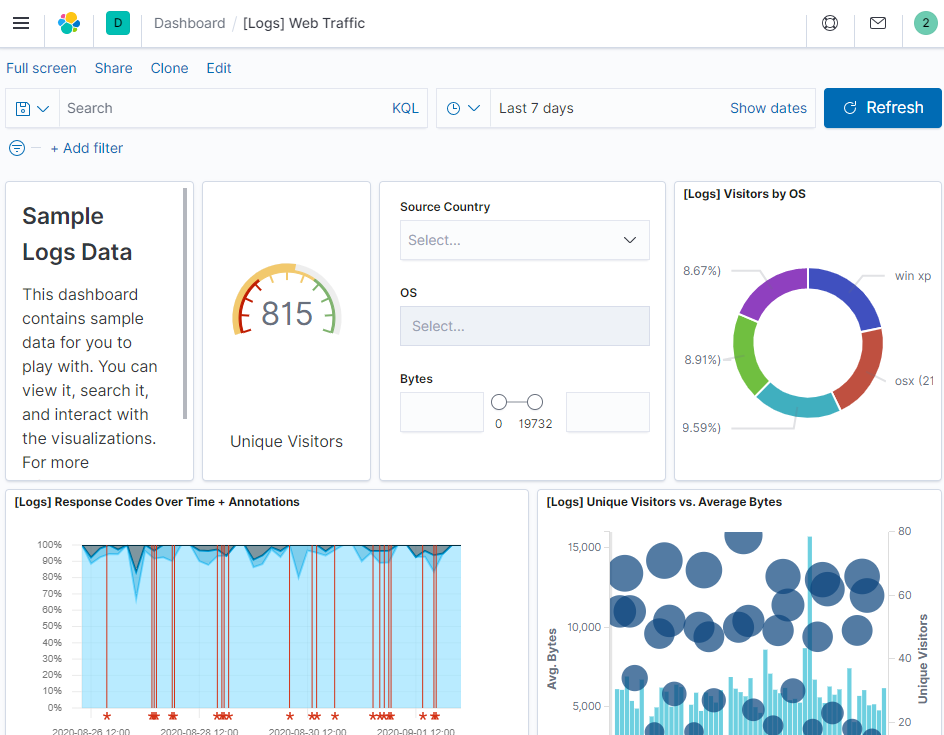Open the help lifebuoy icon
Viewport: 944px width, 735px height.
pos(830,23)
